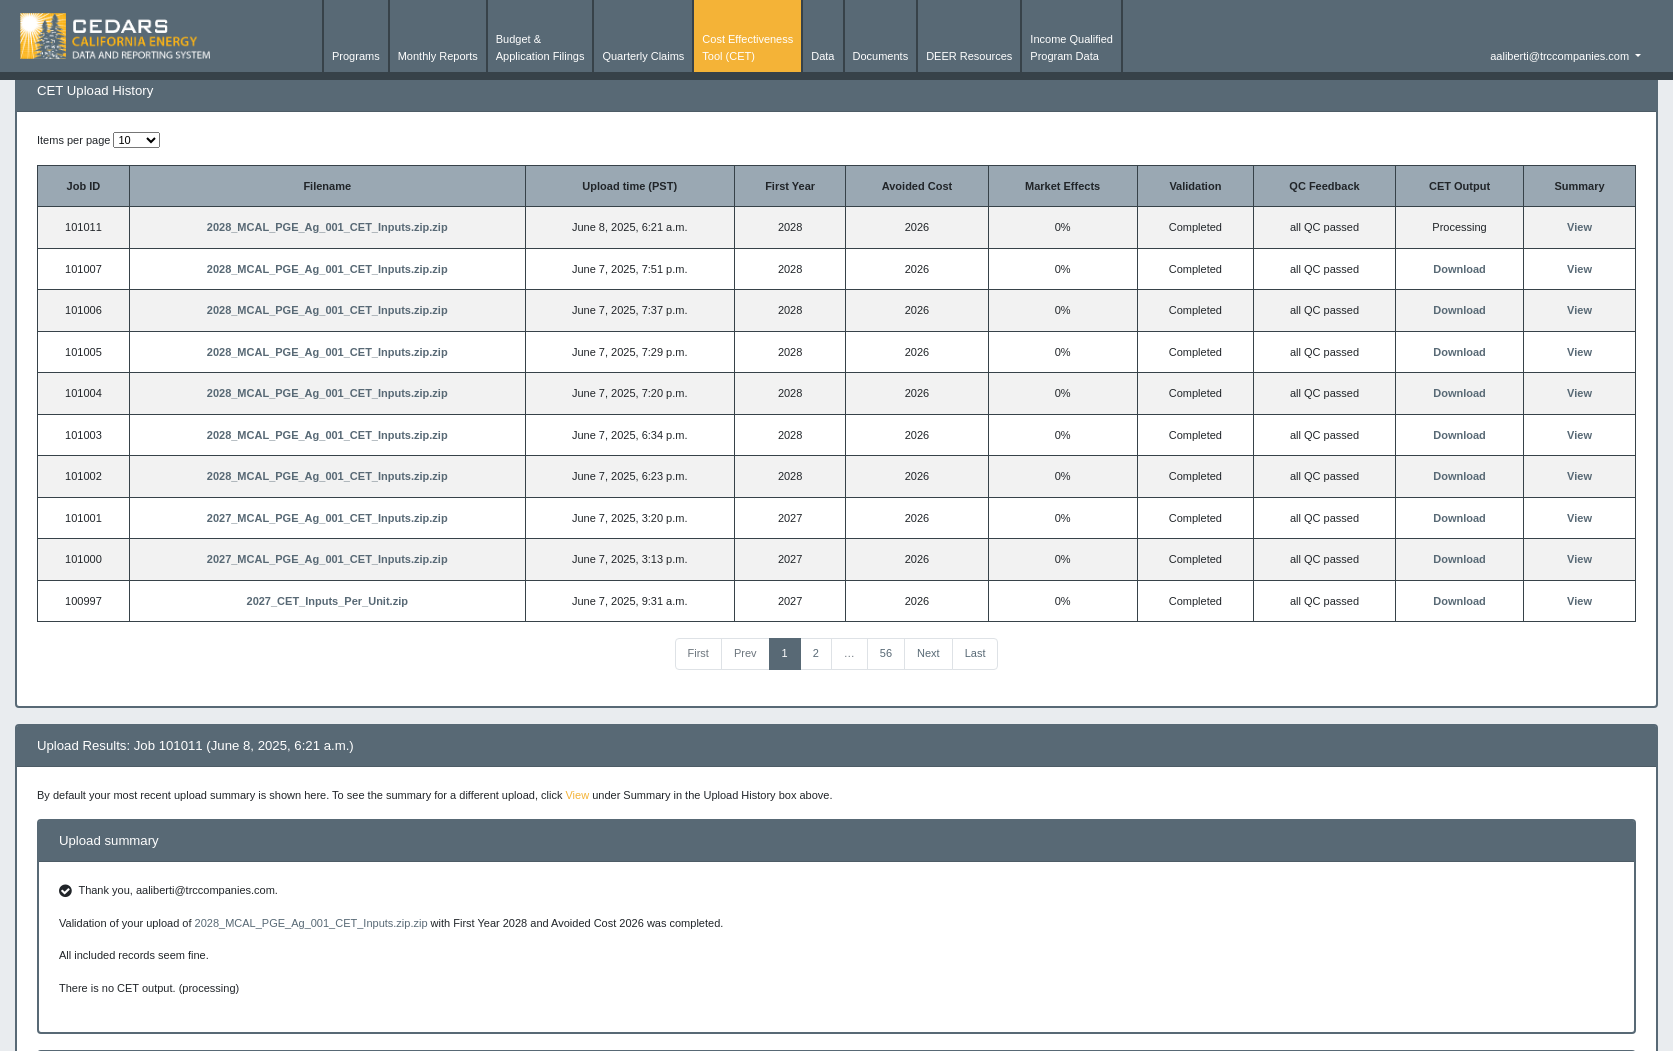Click the CEDARS logo in the header
The height and width of the screenshot is (1051, 1673).
pyautogui.click(x=115, y=37)
